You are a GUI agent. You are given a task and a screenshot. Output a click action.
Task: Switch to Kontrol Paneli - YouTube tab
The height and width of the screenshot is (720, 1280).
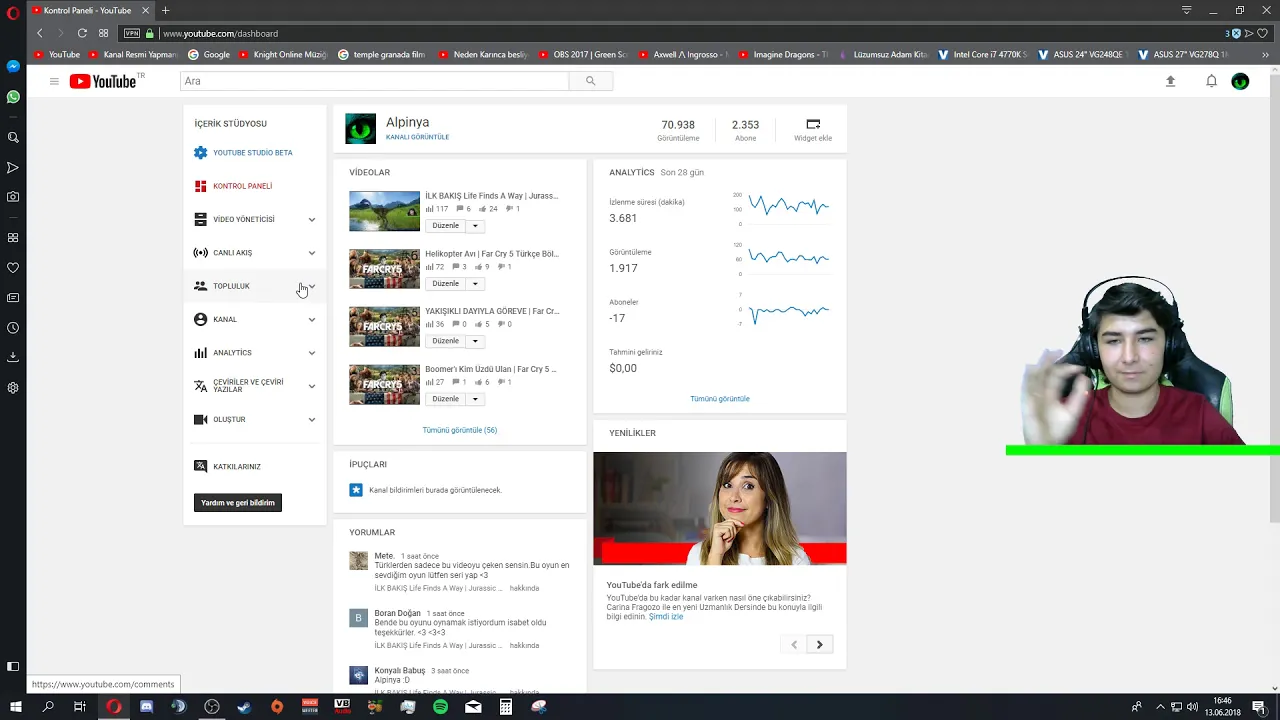[88, 10]
